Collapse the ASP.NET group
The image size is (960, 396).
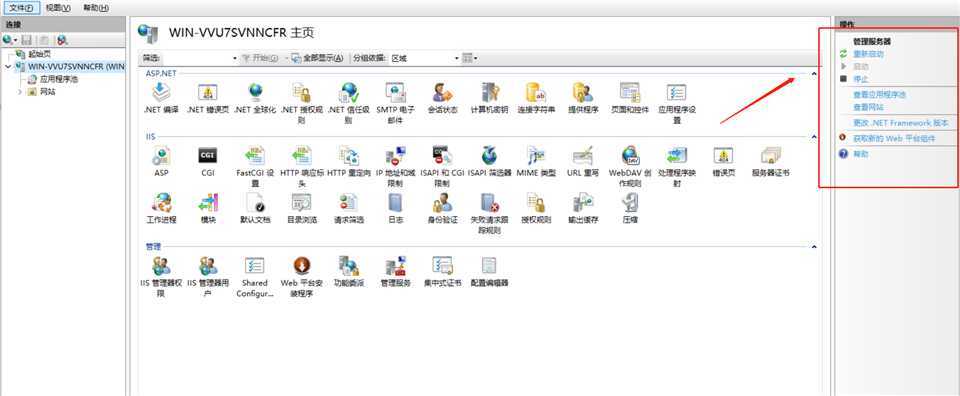click(x=814, y=73)
